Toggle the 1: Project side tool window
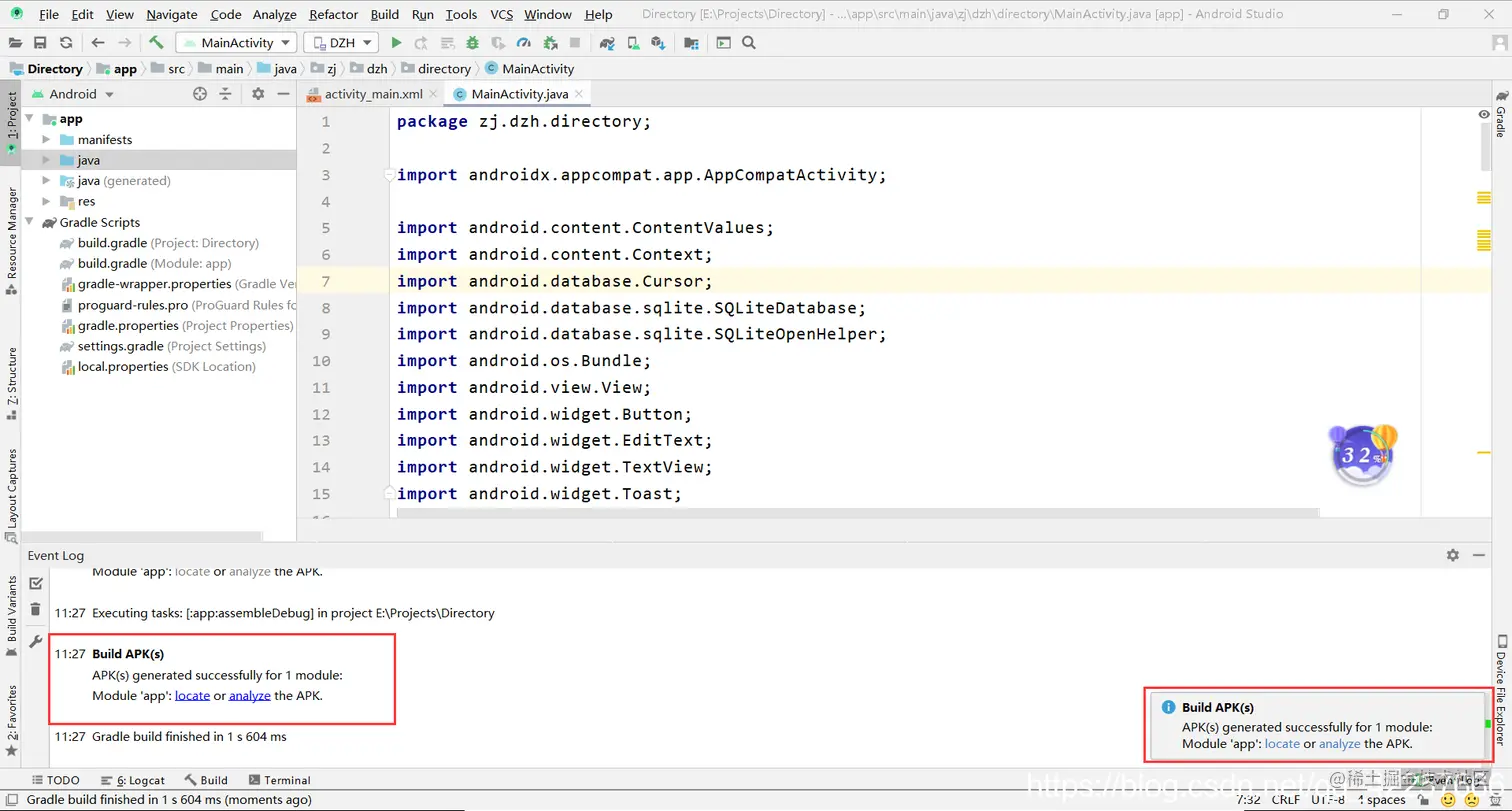The width and height of the screenshot is (1512, 811). [x=11, y=122]
